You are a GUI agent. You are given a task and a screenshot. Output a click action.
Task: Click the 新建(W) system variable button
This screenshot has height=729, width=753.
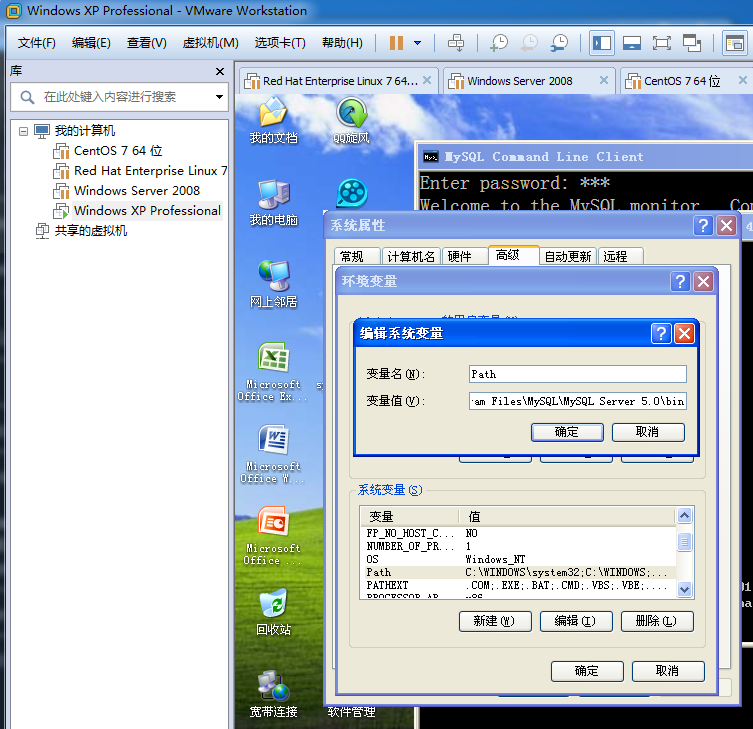point(495,621)
